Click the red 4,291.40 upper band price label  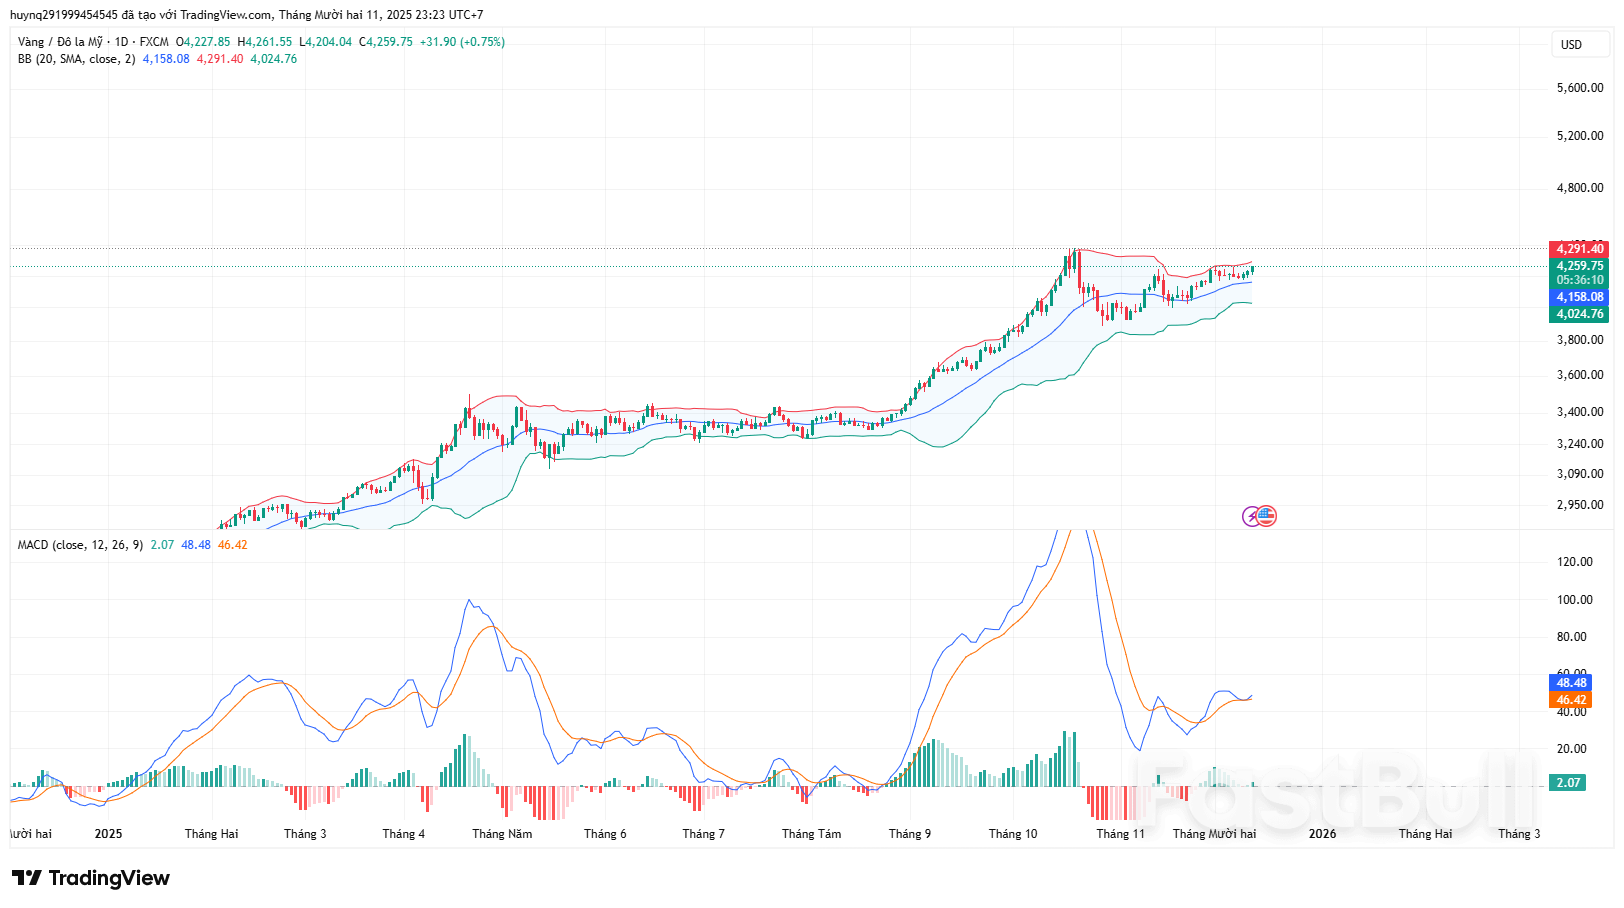(1579, 249)
